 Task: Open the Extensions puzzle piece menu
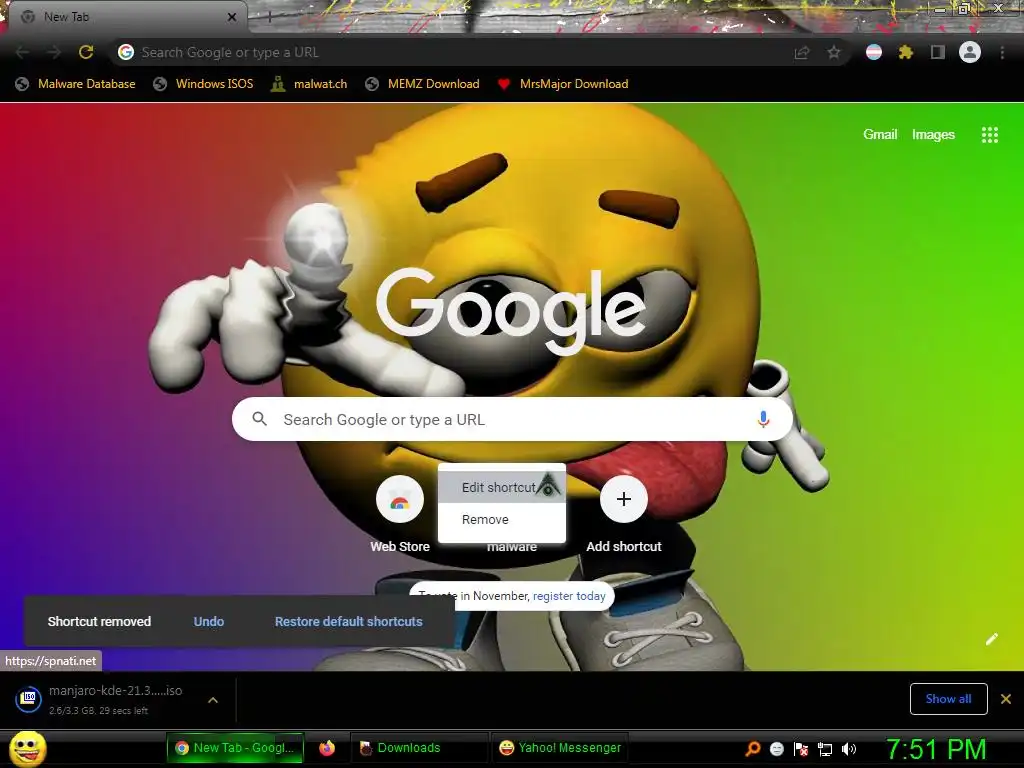pyautogui.click(x=906, y=52)
